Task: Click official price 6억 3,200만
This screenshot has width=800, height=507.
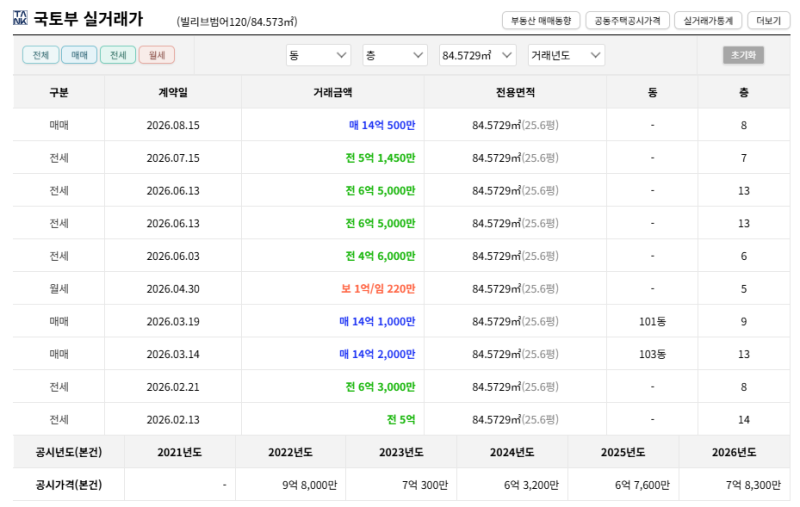Action: tap(531, 485)
